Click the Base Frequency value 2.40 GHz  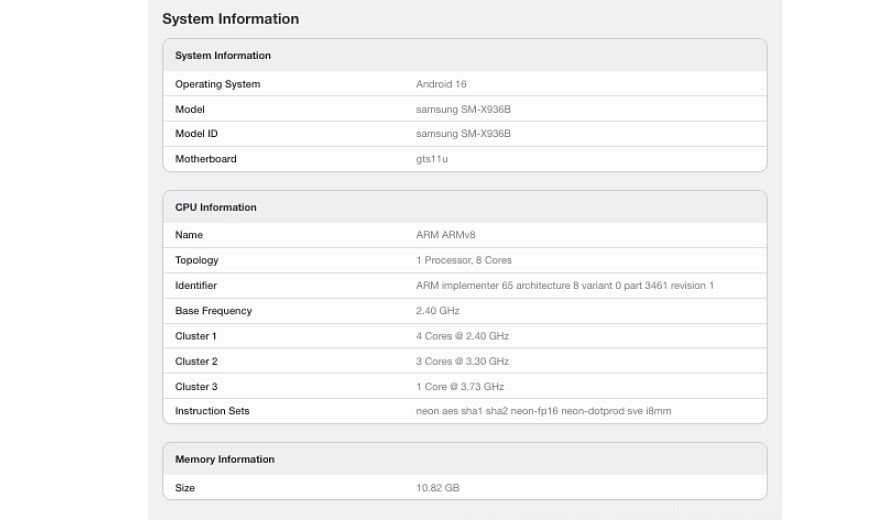(438, 311)
